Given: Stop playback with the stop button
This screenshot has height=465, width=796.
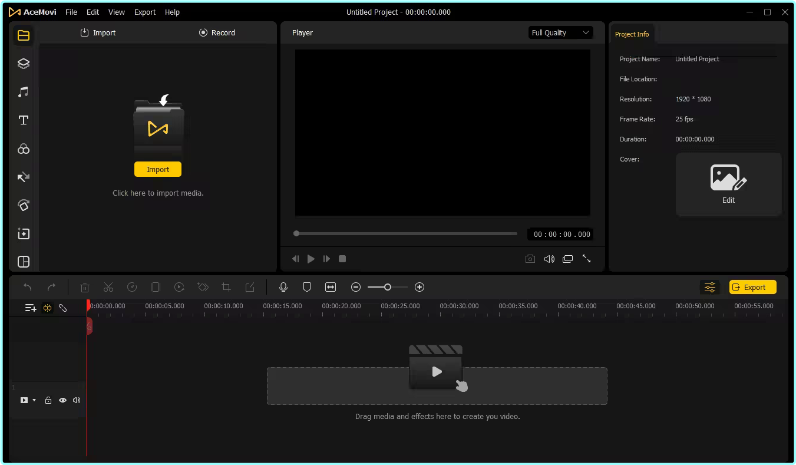Looking at the screenshot, I should coord(343,259).
